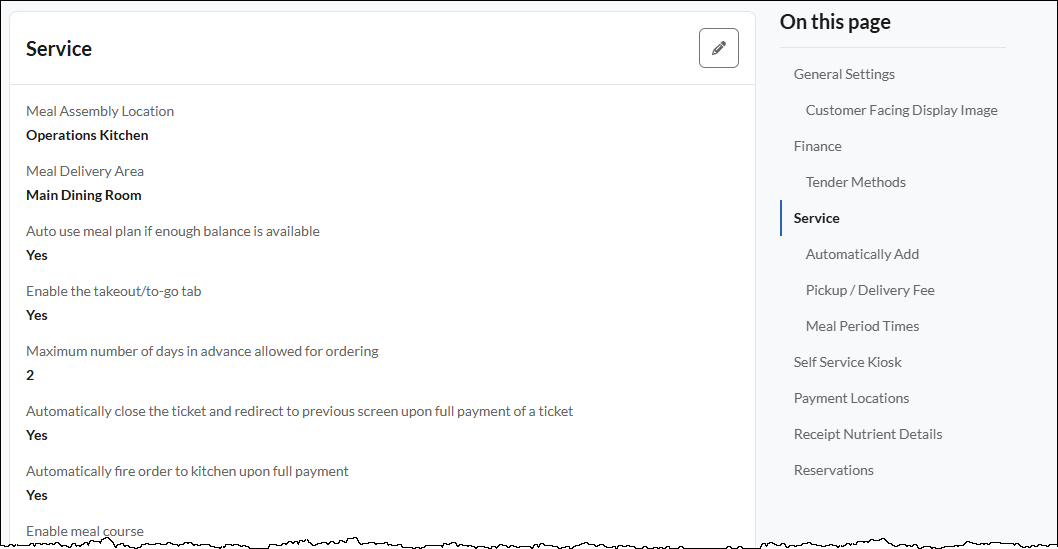Click 'Auto use meal plan if enough balance' label
The width and height of the screenshot is (1058, 549).
(173, 231)
